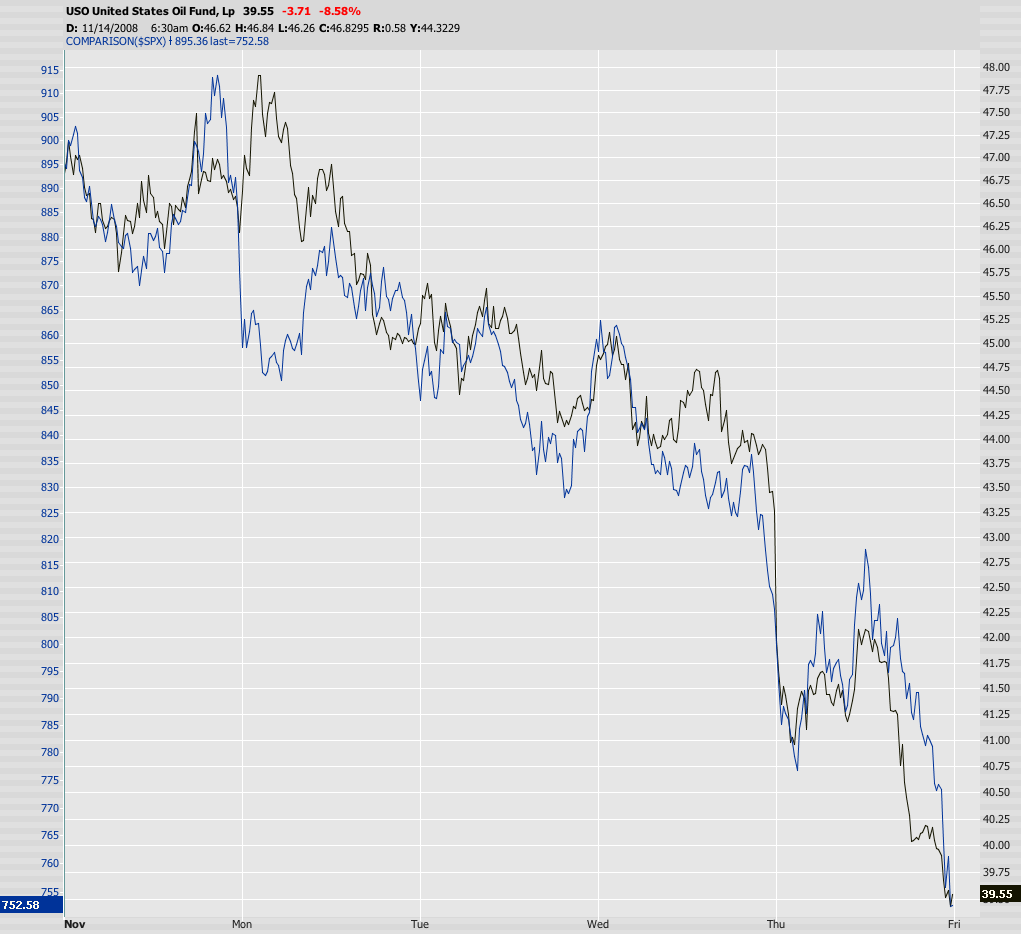The image size is (1021, 934).
Task: Click the 800 level on left SPX axis
Action: coord(49,644)
